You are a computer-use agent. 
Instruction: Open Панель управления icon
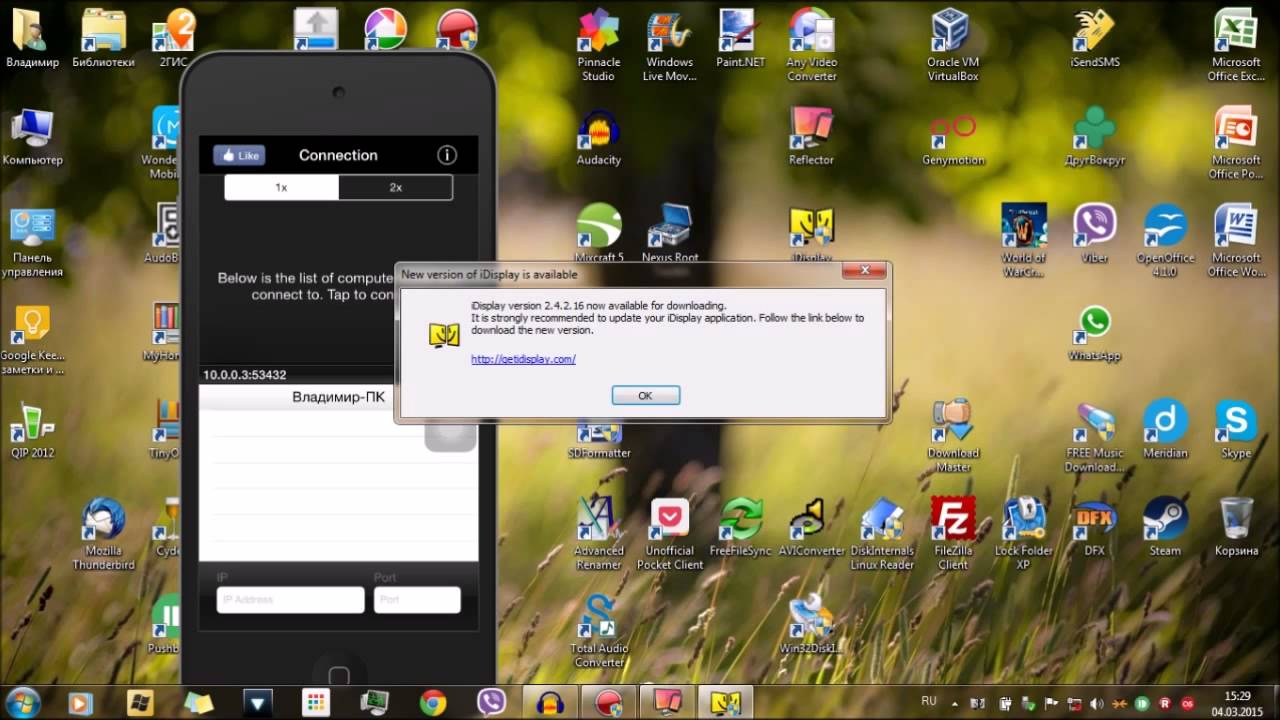[32, 242]
